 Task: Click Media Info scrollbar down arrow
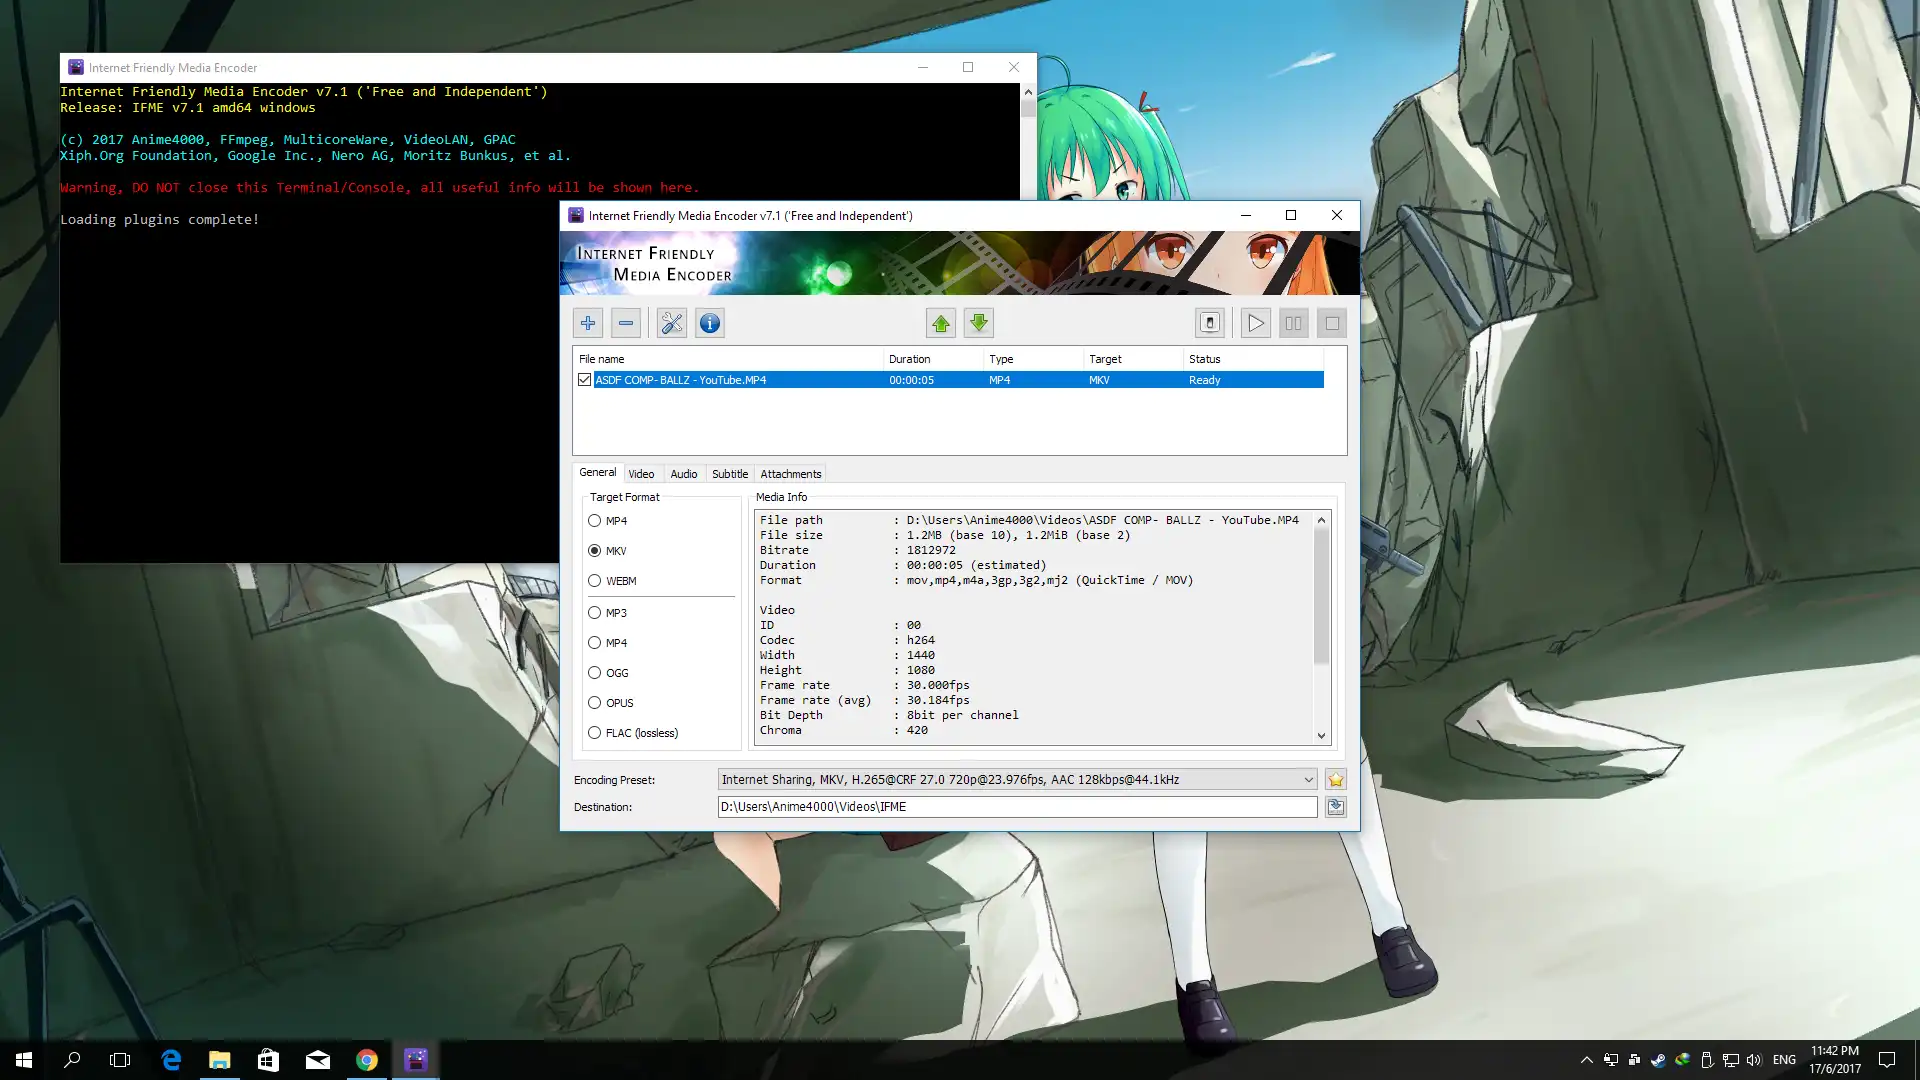pyautogui.click(x=1322, y=735)
